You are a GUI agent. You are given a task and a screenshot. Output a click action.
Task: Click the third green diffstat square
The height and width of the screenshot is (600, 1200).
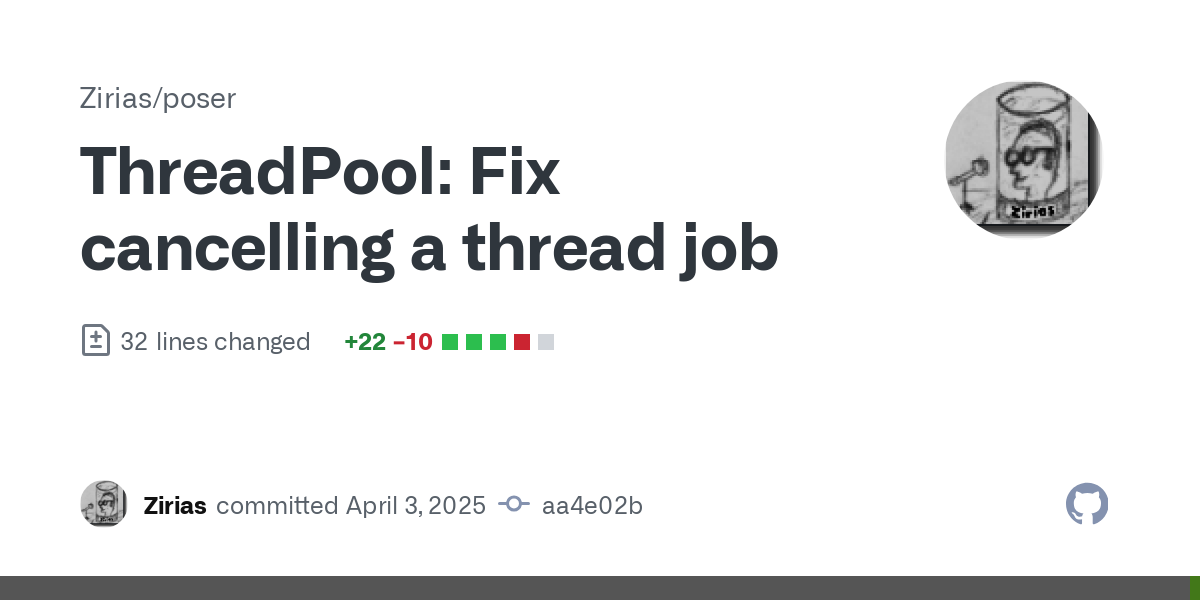click(x=498, y=342)
